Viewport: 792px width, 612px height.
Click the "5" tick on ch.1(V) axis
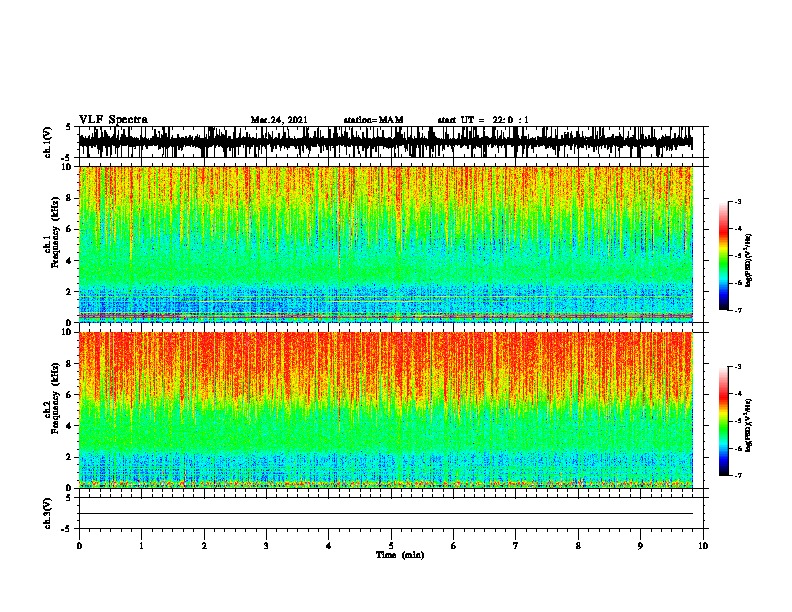68,127
